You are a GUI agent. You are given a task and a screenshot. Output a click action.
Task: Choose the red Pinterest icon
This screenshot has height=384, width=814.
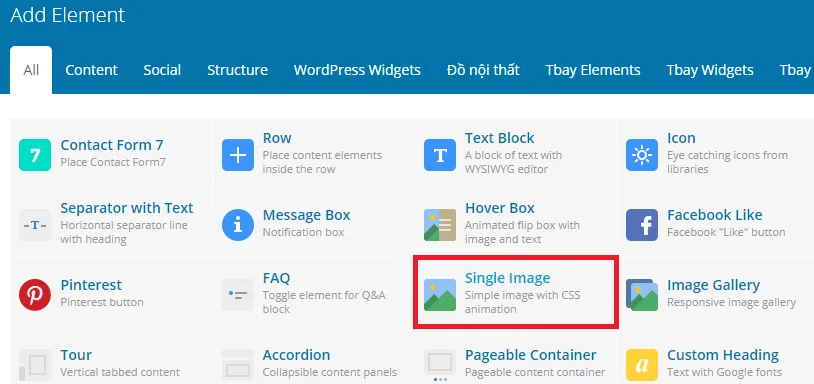[x=35, y=295]
